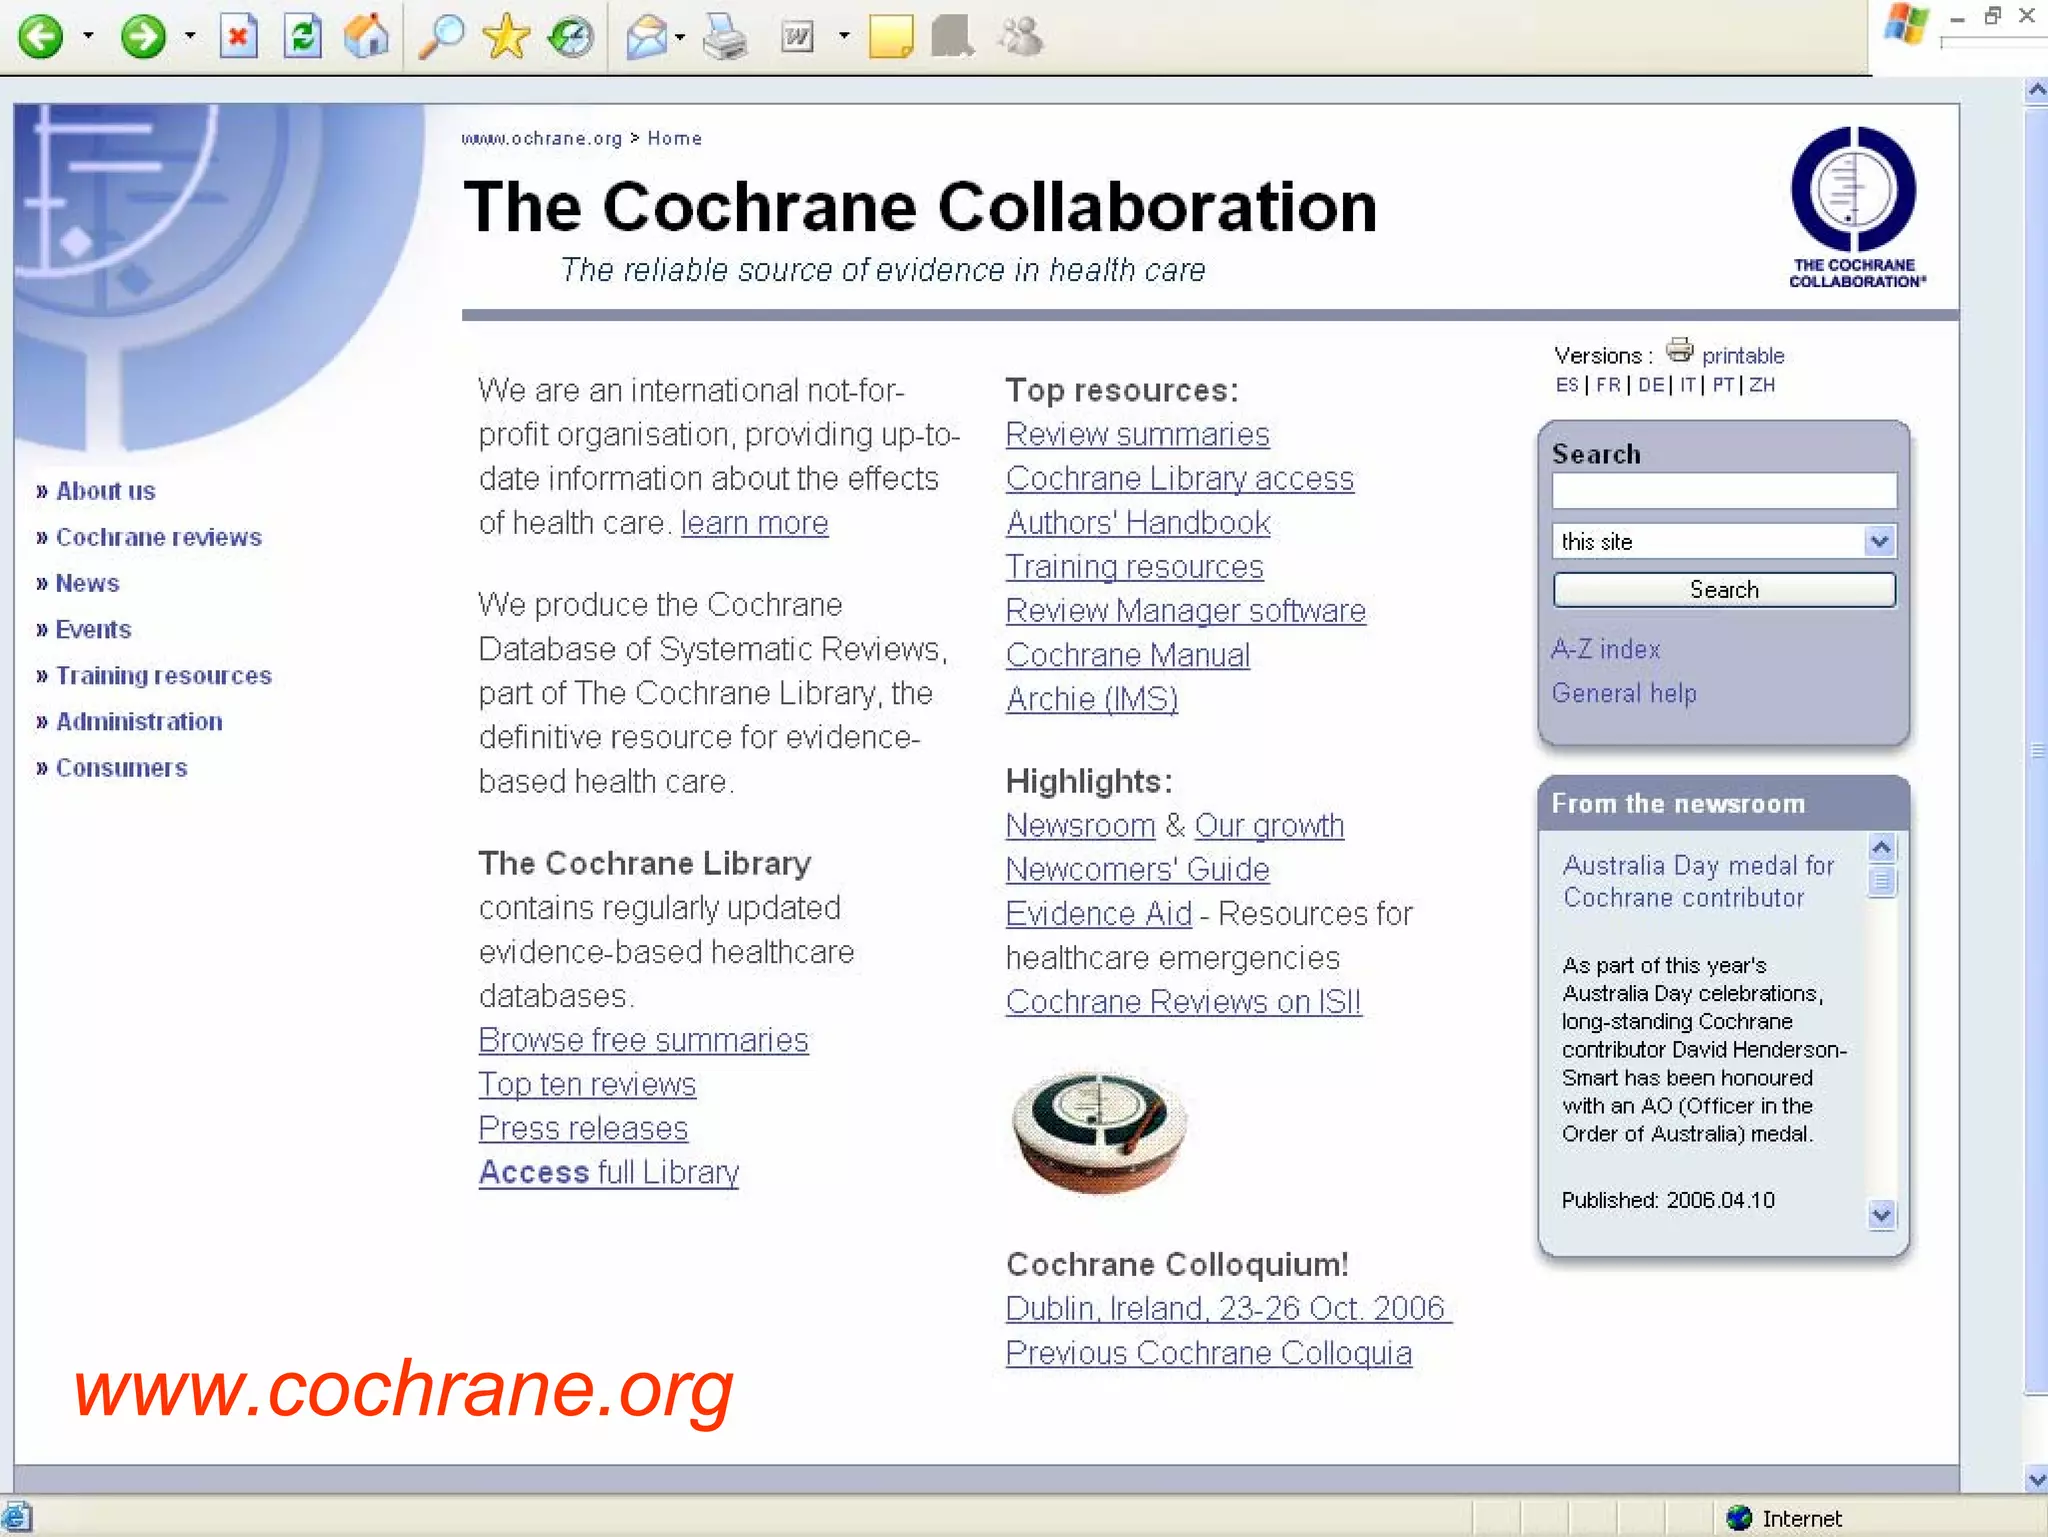Click the Search button
Viewport: 2048px width, 1537px height.
tap(1724, 590)
